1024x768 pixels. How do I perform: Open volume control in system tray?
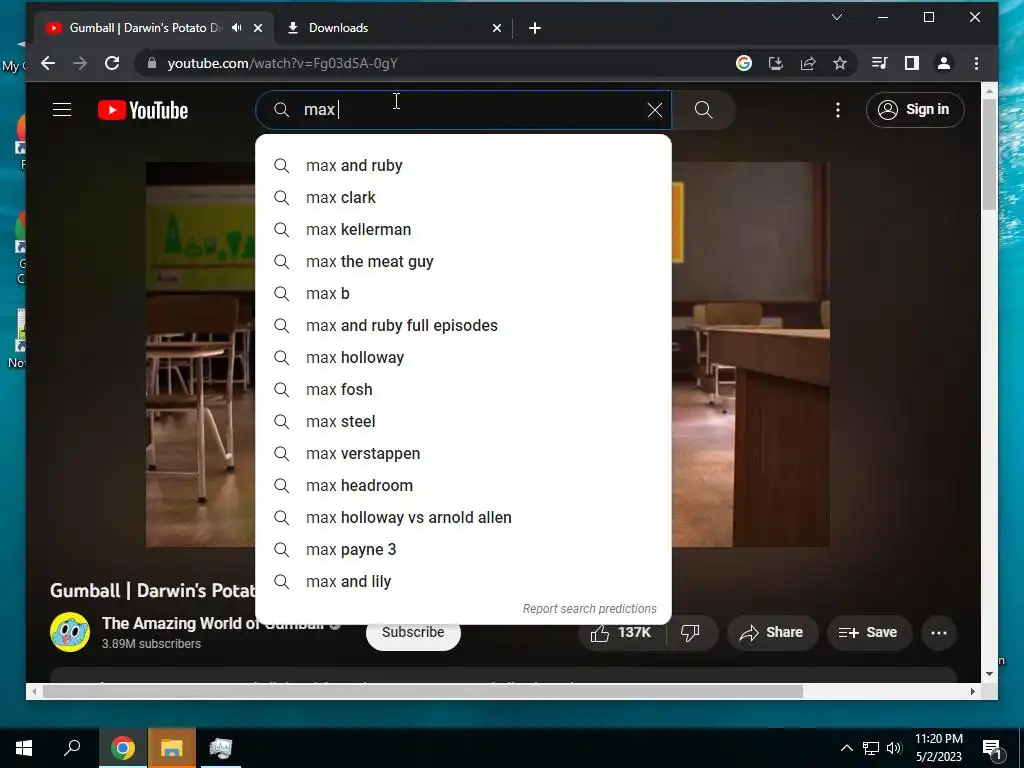pos(894,748)
